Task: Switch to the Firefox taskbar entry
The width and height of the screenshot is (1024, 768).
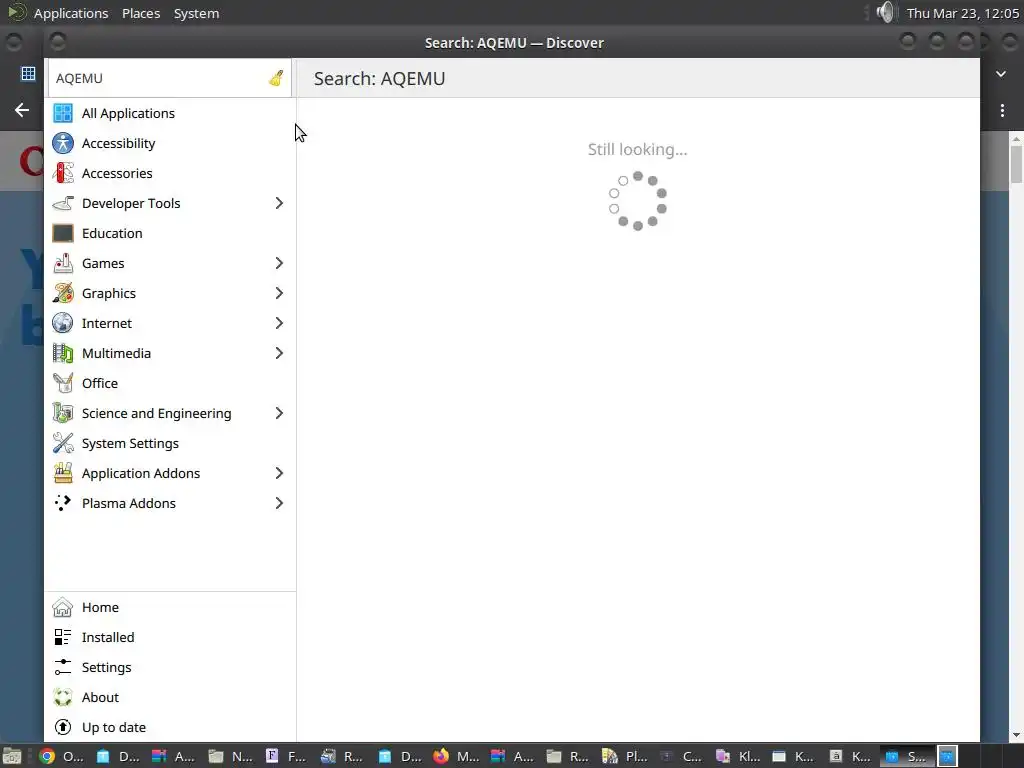Action: coord(457,756)
